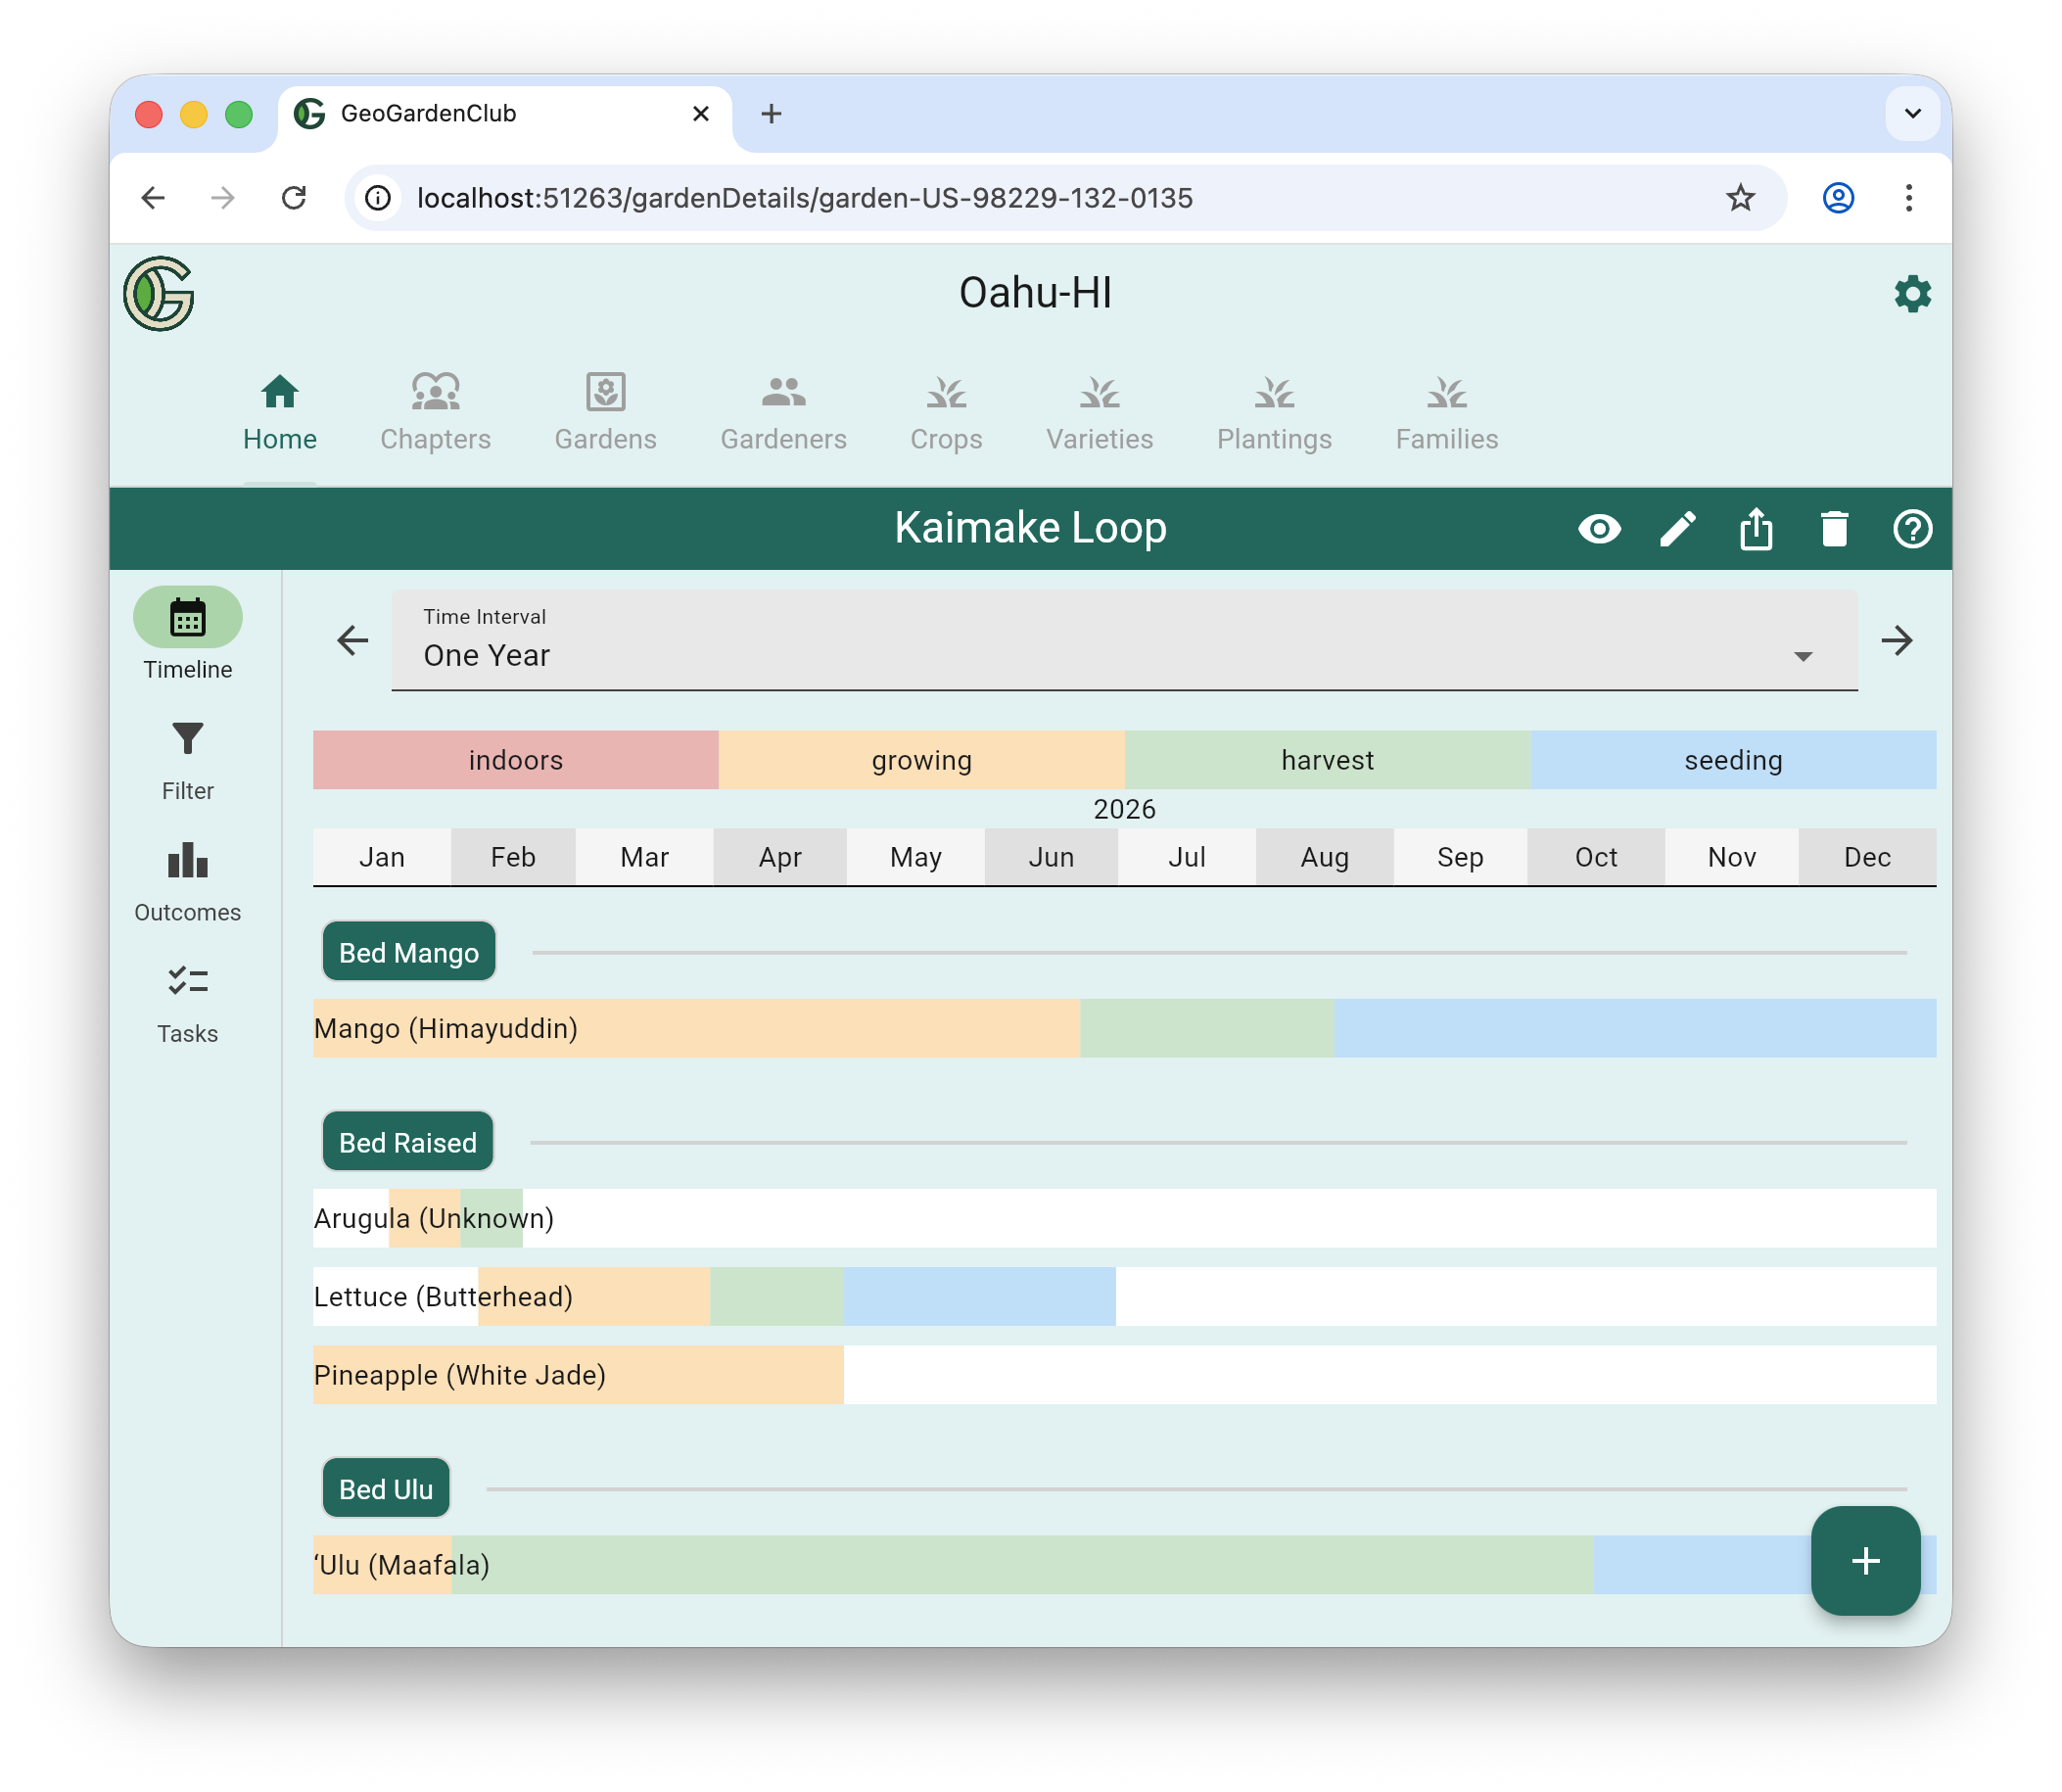Open the settings gear icon
This screenshot has height=1792, width=2062.
(x=1912, y=294)
